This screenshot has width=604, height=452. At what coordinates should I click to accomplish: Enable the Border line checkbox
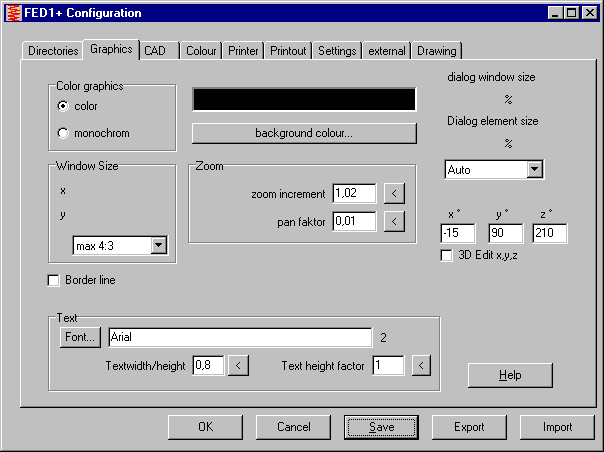tap(54, 281)
